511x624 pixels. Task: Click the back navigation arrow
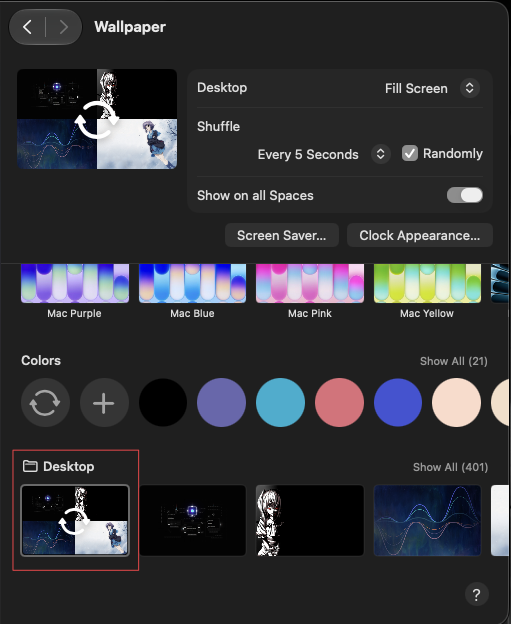[x=27, y=27]
